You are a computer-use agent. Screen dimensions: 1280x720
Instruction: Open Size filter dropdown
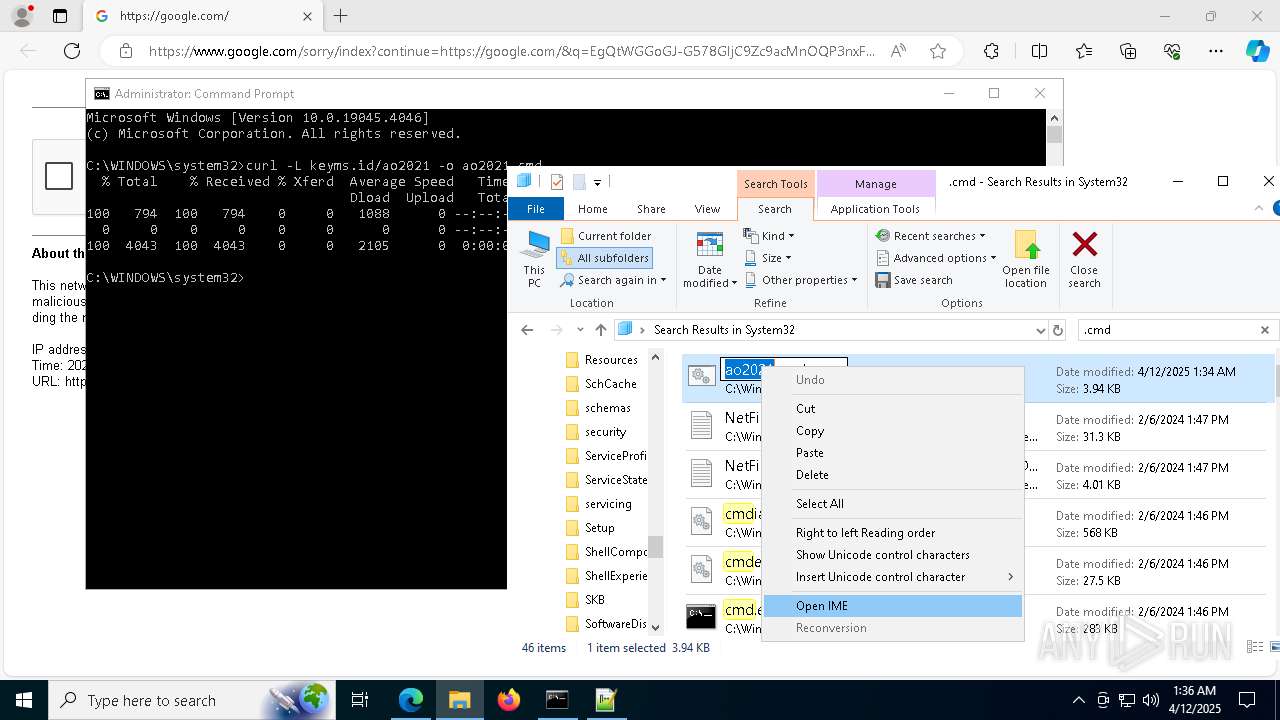[x=769, y=258]
